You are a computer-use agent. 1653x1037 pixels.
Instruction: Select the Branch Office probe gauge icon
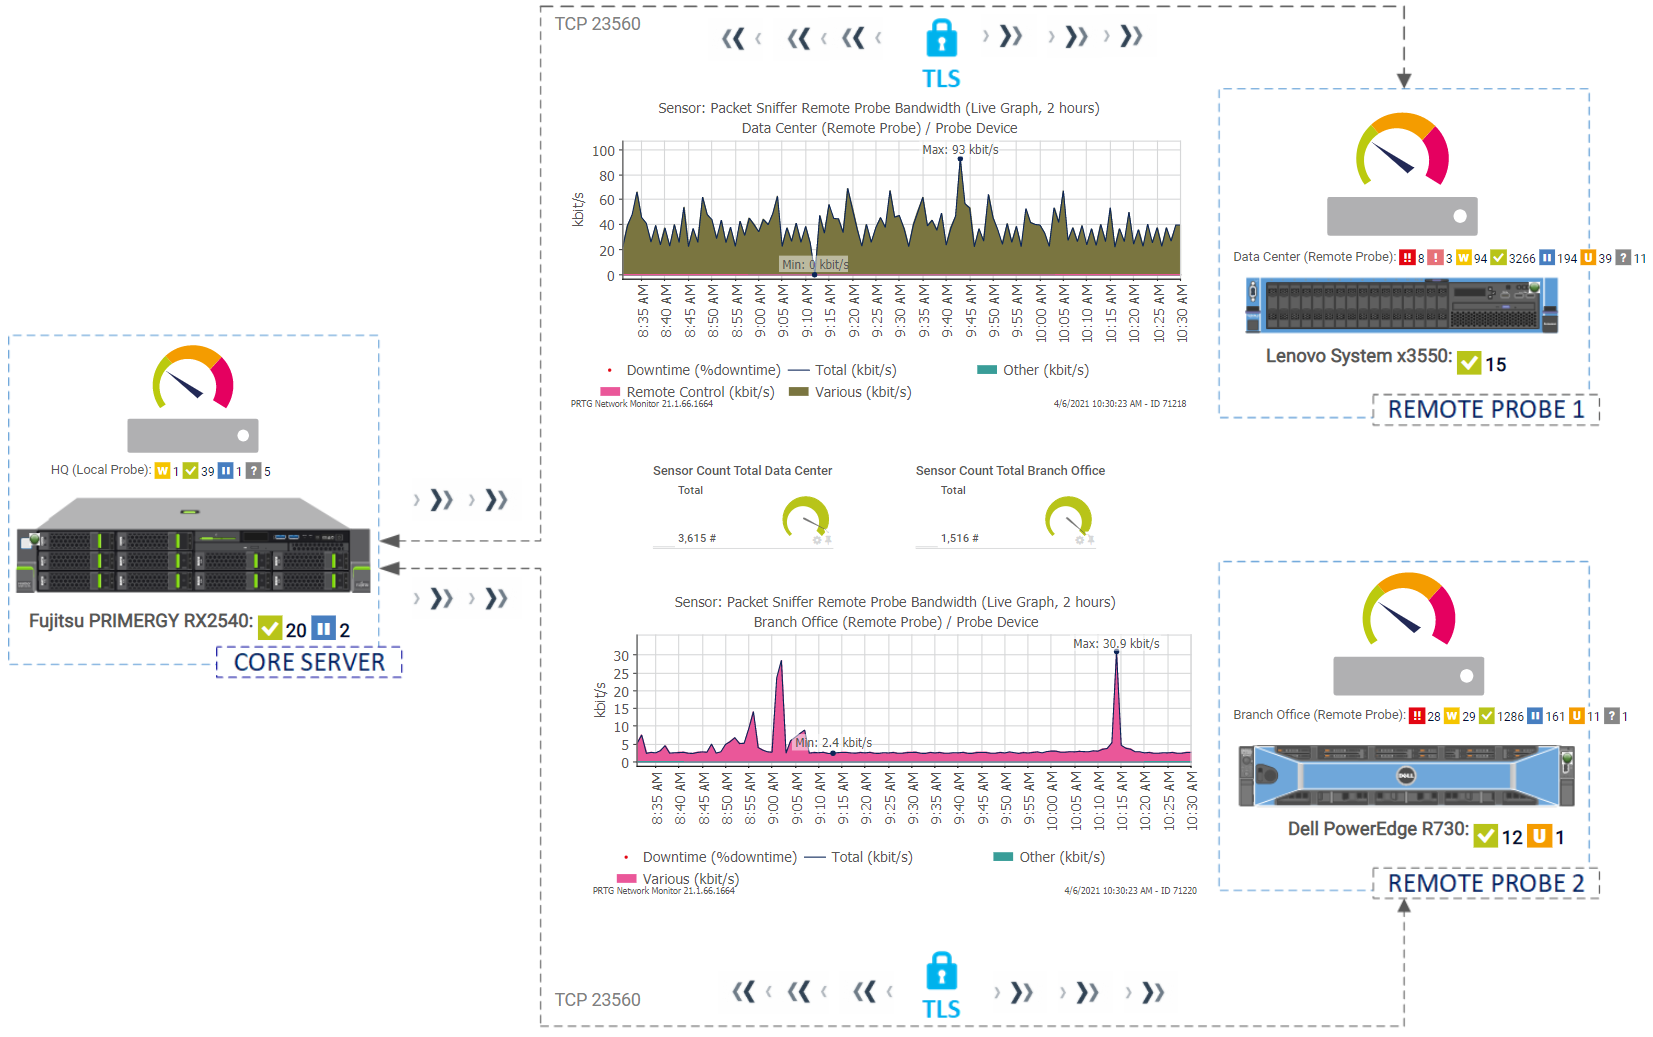1408,609
